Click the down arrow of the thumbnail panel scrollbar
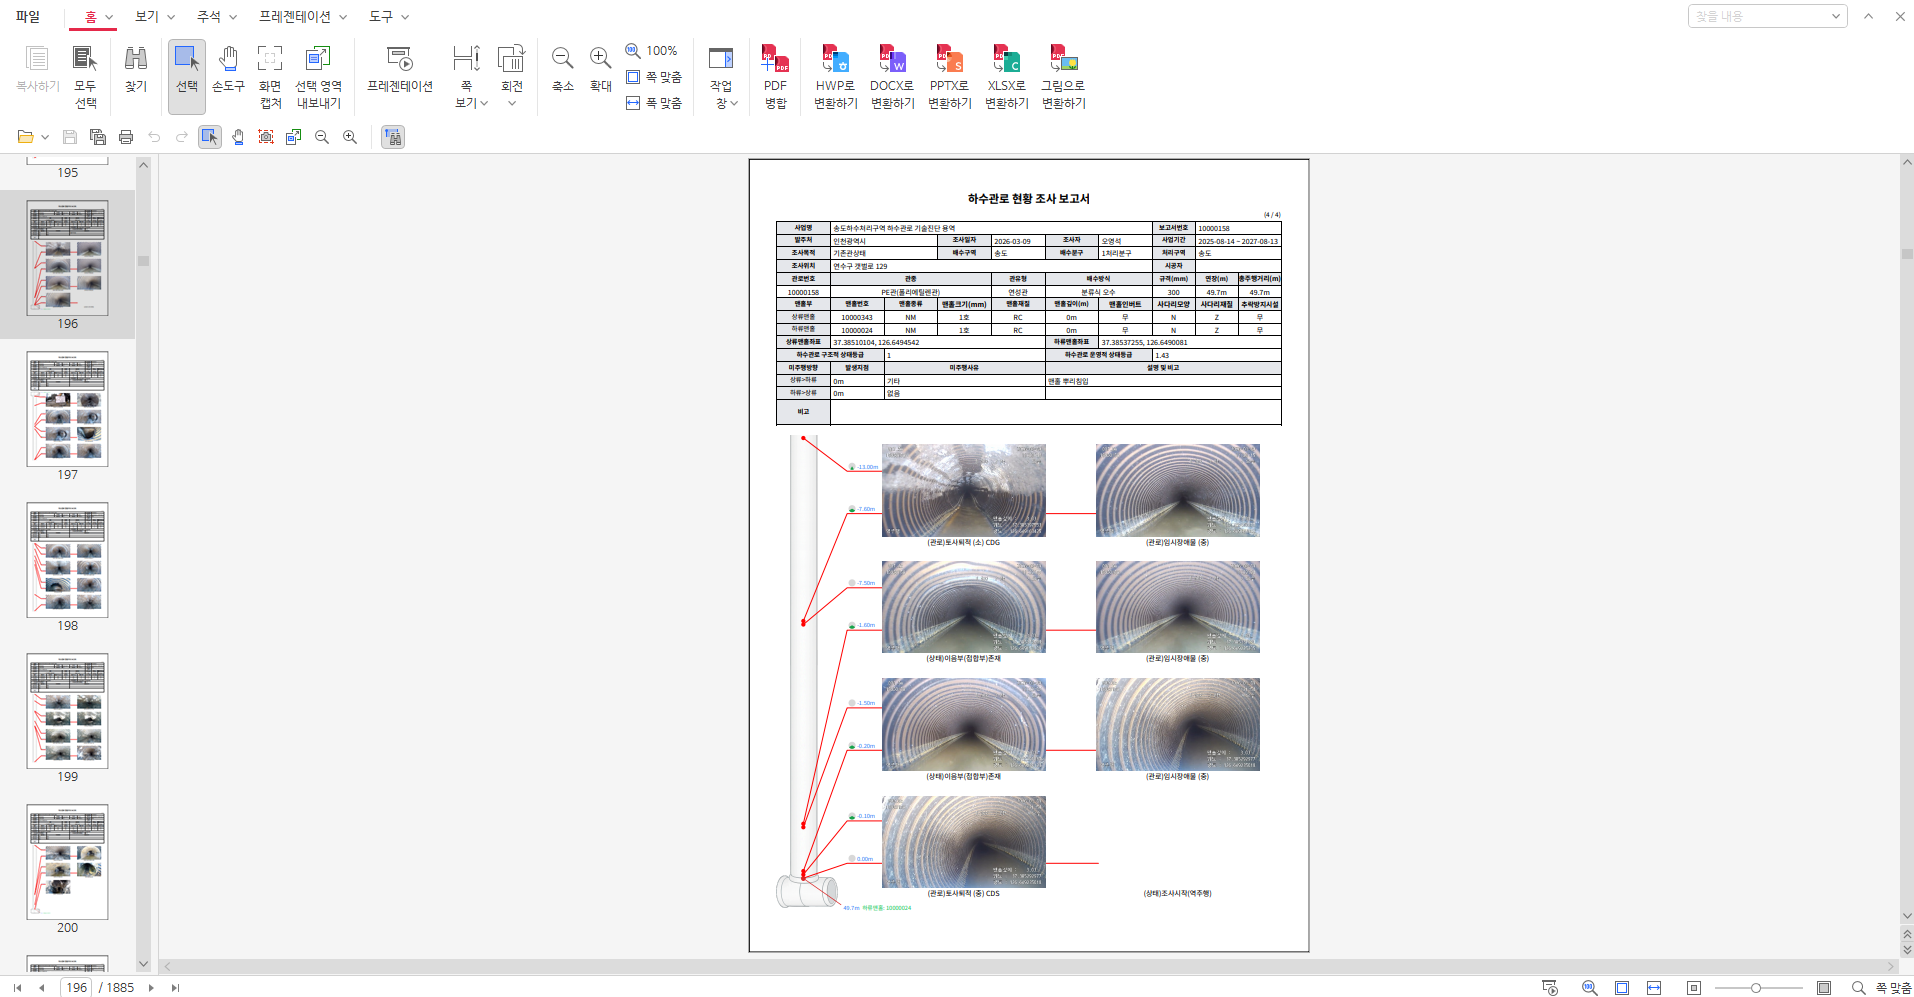 [x=143, y=964]
